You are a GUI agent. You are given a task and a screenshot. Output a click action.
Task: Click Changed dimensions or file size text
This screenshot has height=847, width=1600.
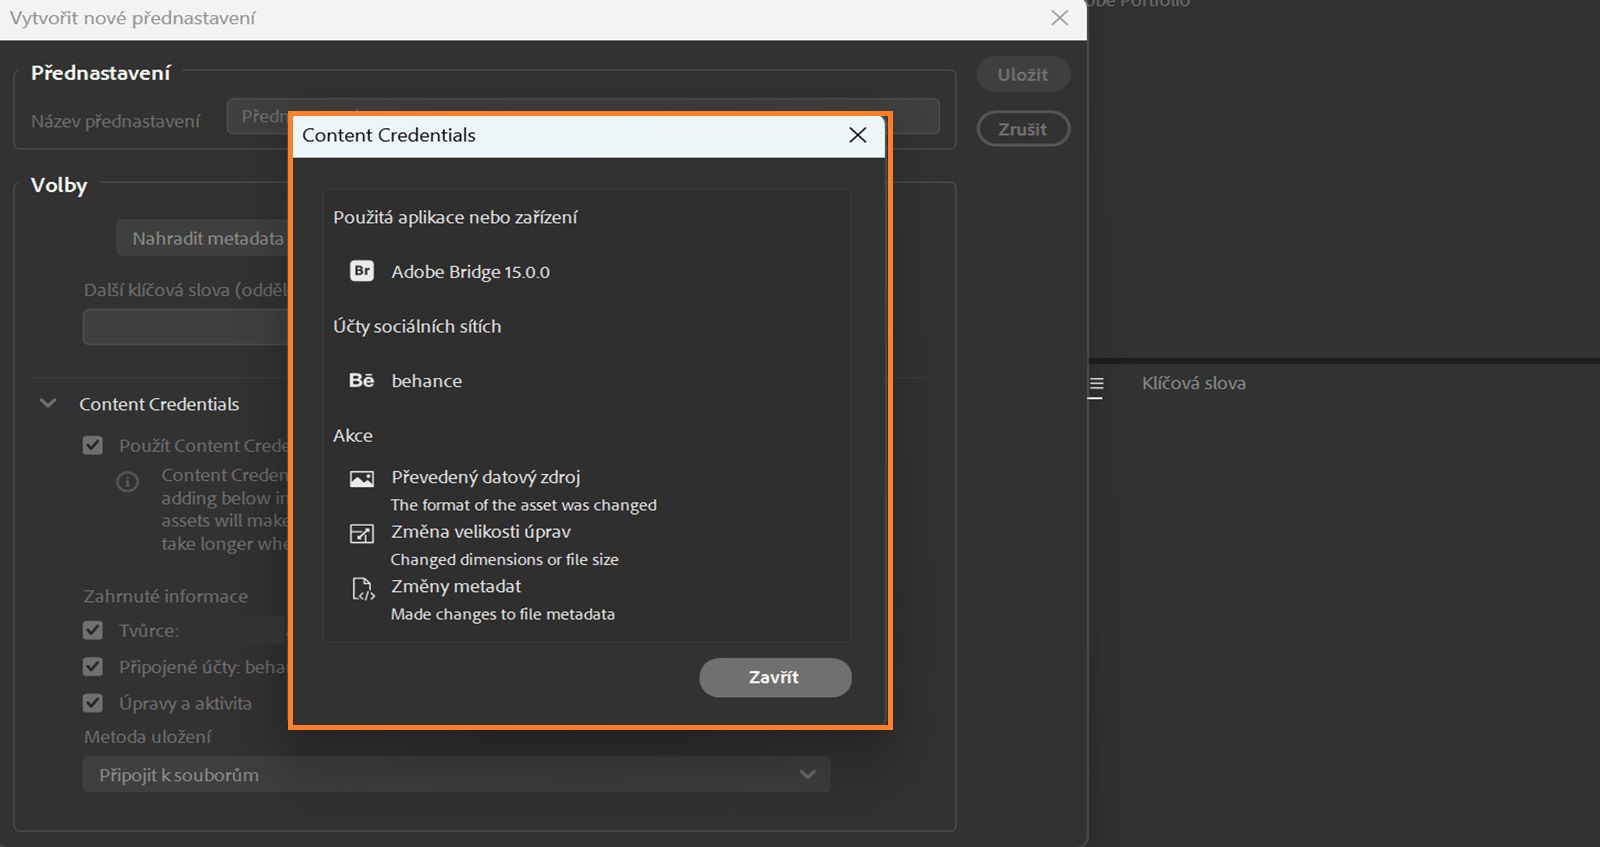pyautogui.click(x=505, y=560)
